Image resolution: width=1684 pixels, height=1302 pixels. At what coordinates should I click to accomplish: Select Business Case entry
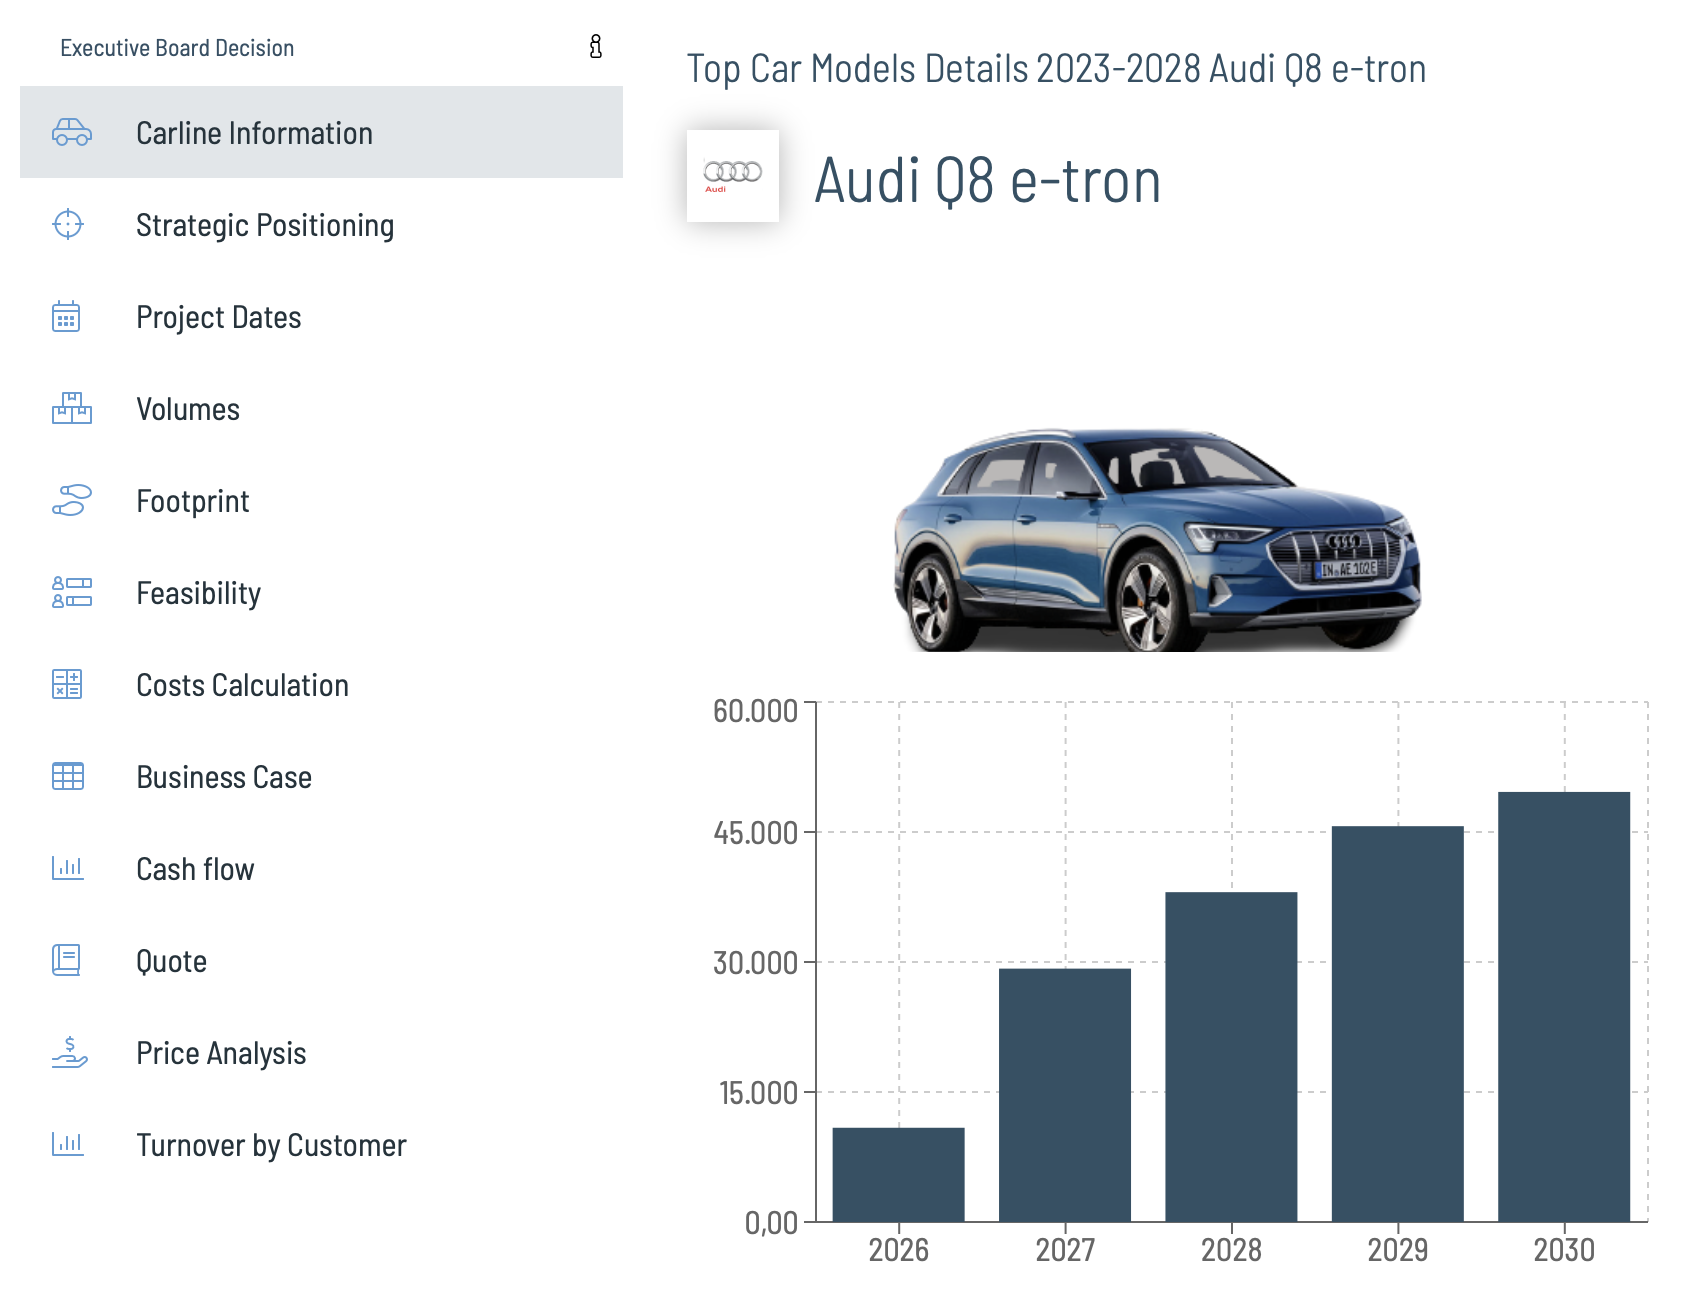pyautogui.click(x=321, y=776)
